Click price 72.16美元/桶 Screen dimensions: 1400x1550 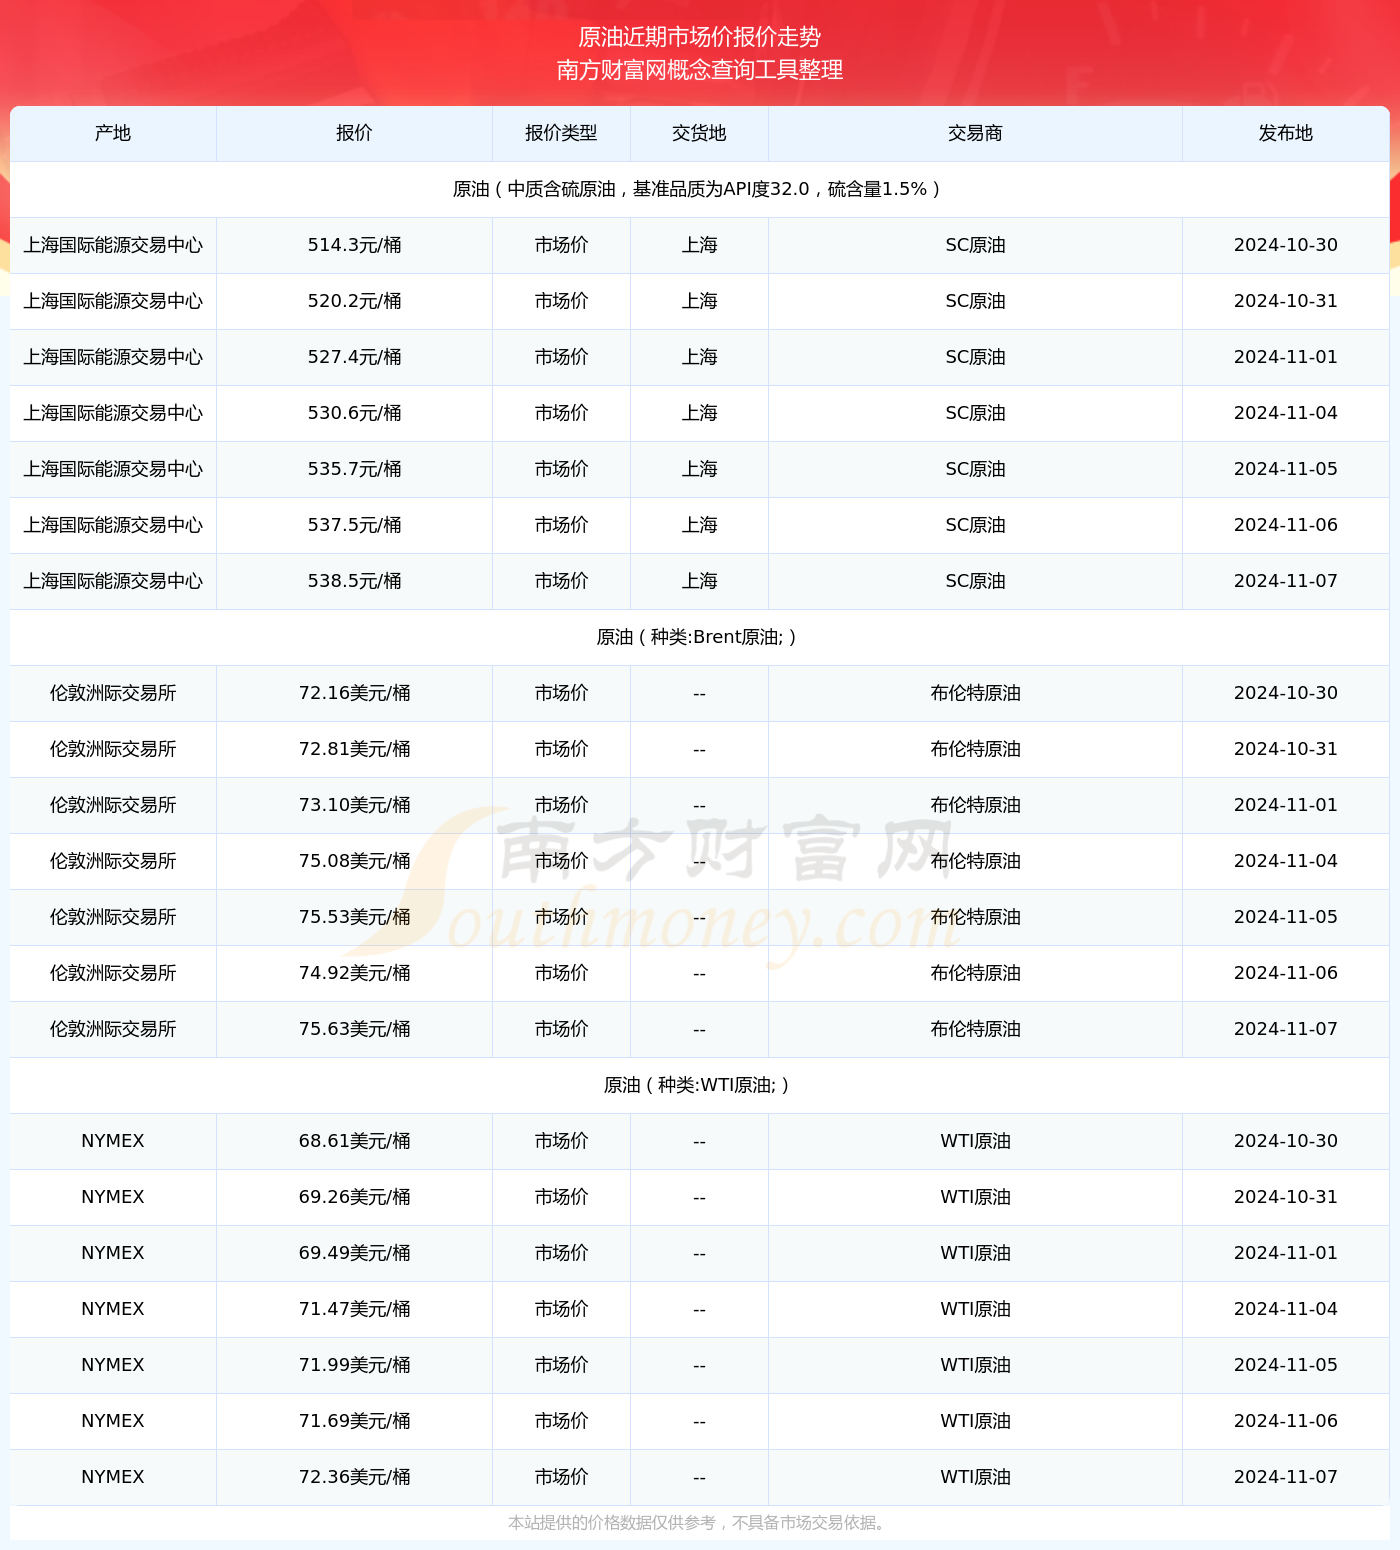point(354,694)
